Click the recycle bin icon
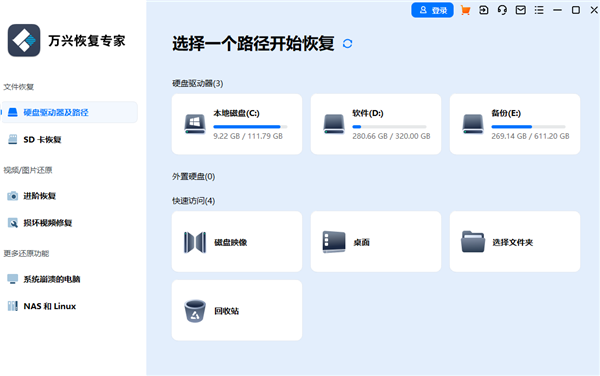Viewport: 600px width, 376px height. click(x=195, y=311)
